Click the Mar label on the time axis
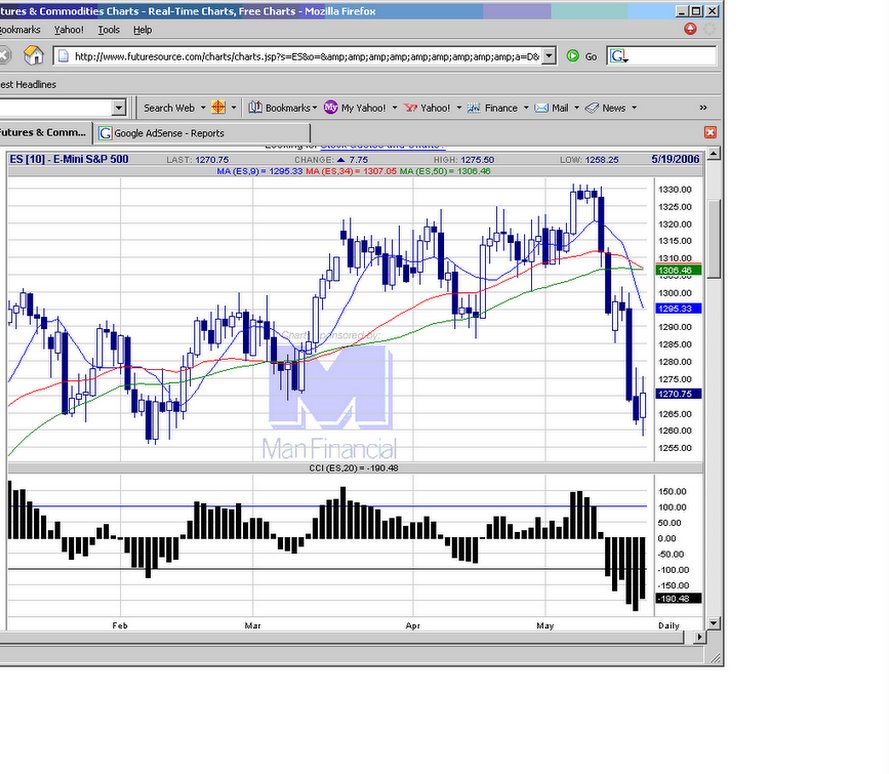Viewport: 889px width, 774px height. 252,625
